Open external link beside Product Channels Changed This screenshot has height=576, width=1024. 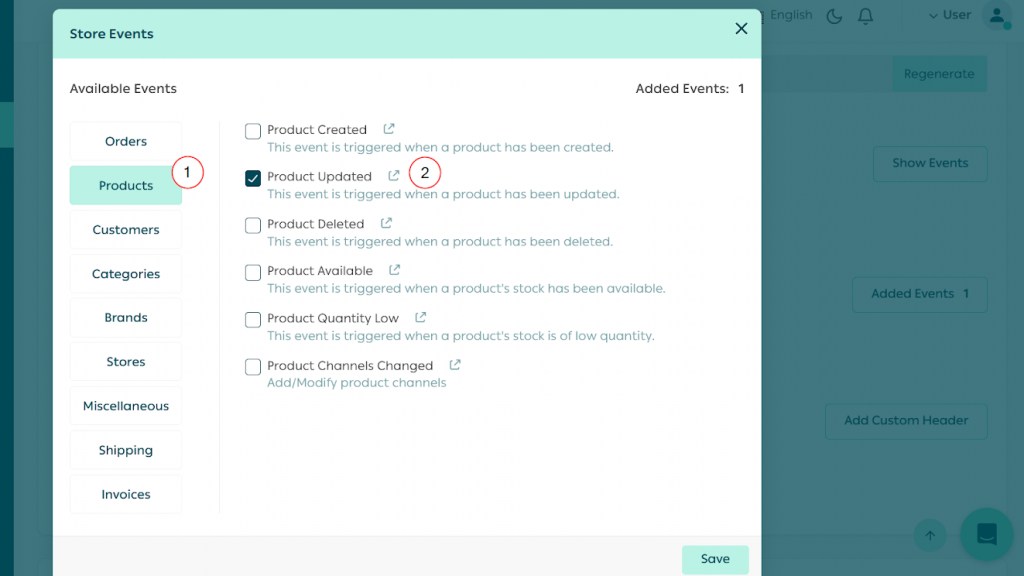[x=455, y=365]
